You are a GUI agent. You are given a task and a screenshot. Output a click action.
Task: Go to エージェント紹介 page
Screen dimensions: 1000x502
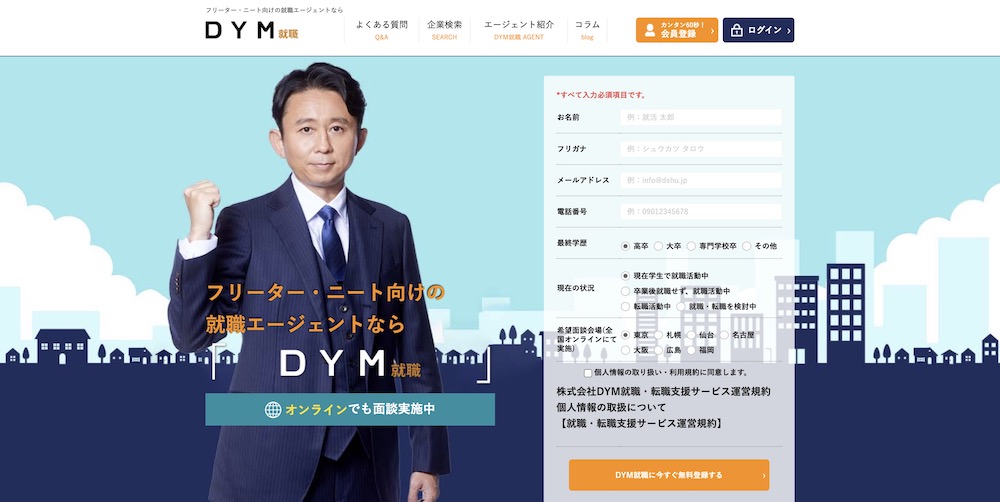click(x=519, y=30)
